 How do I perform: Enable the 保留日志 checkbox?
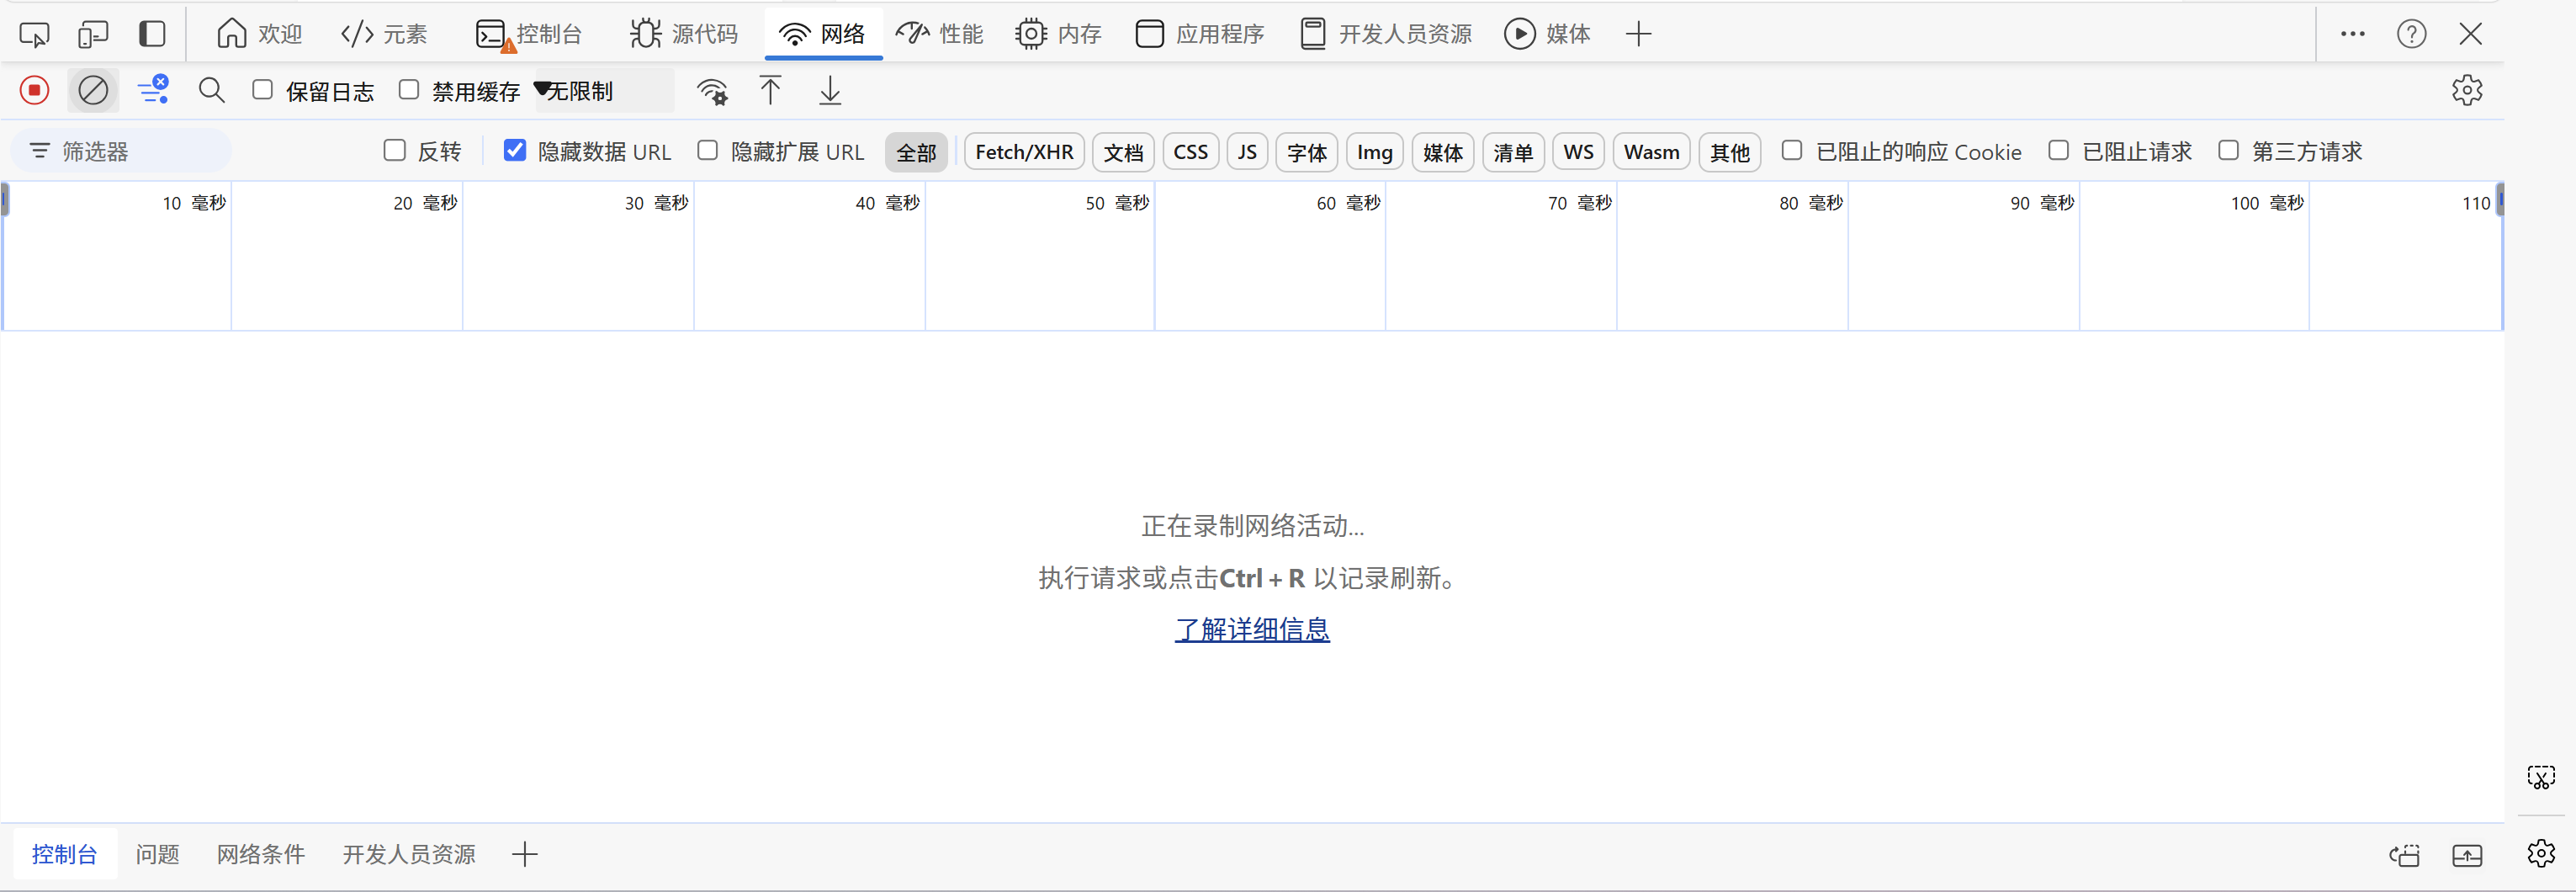(263, 90)
